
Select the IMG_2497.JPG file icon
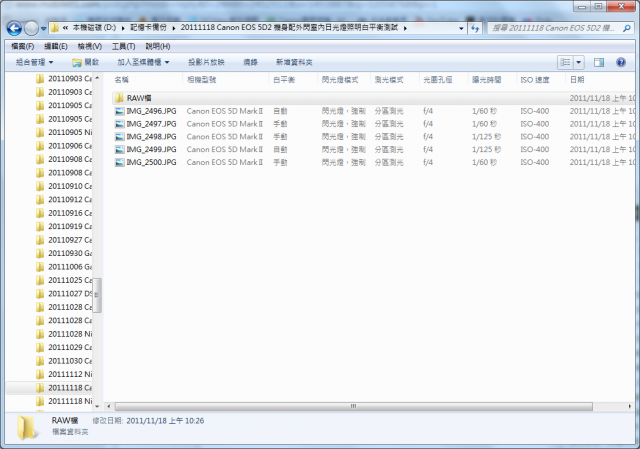coord(120,124)
